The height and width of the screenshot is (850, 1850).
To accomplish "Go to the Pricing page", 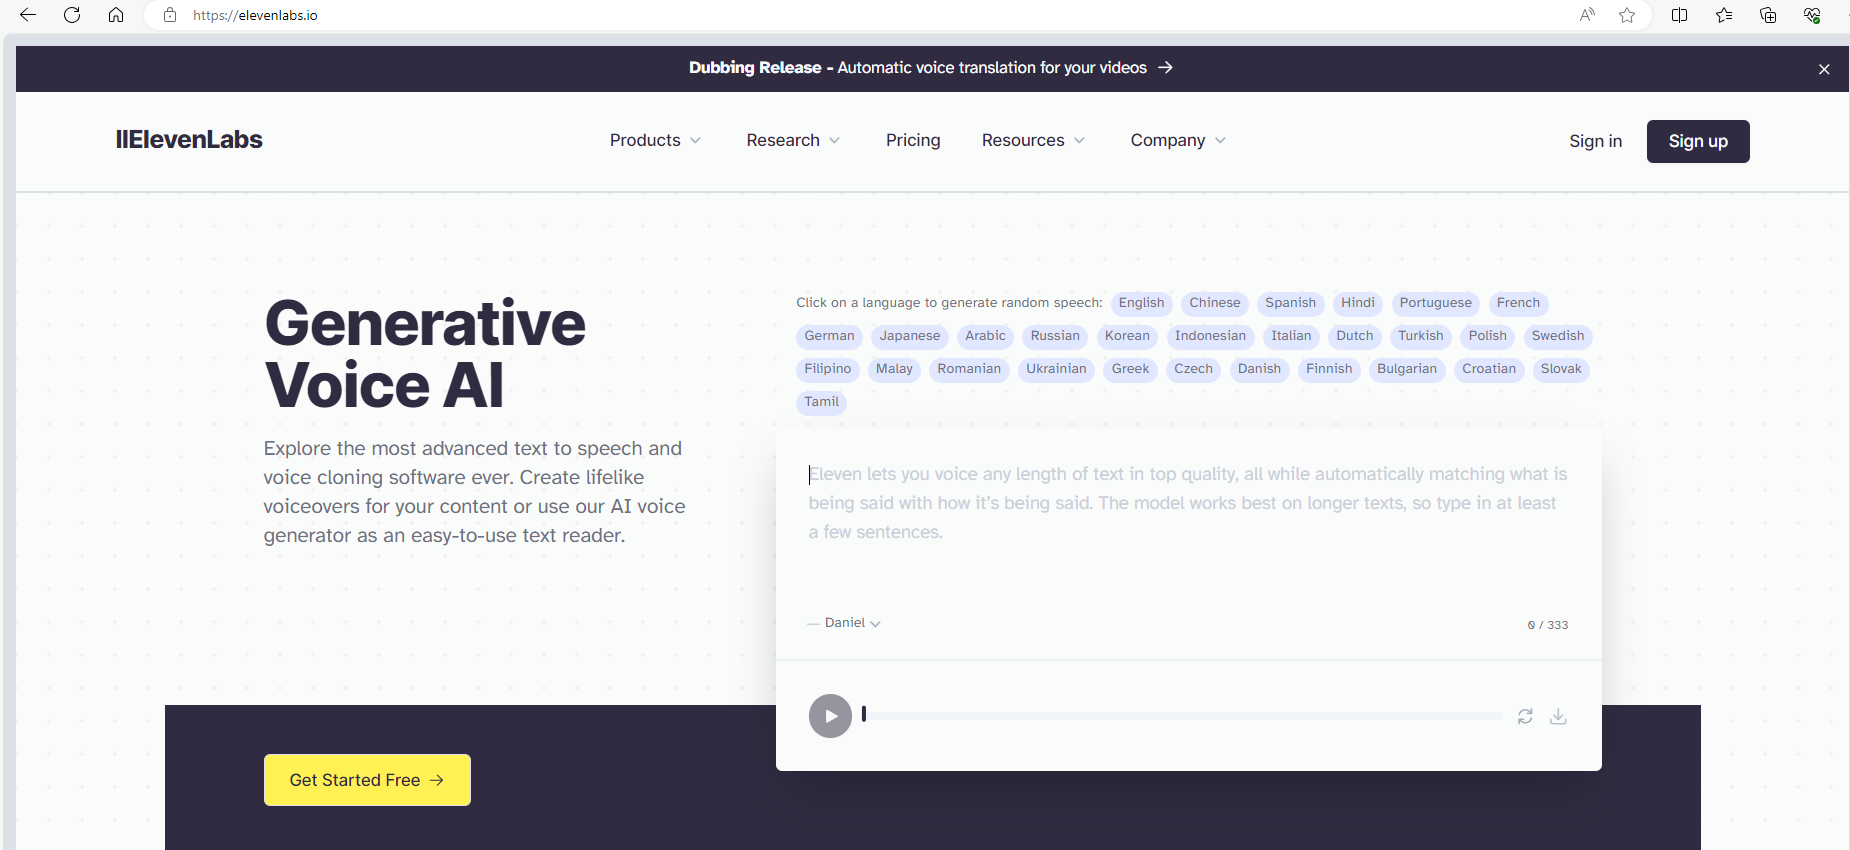I will pyautogui.click(x=913, y=140).
